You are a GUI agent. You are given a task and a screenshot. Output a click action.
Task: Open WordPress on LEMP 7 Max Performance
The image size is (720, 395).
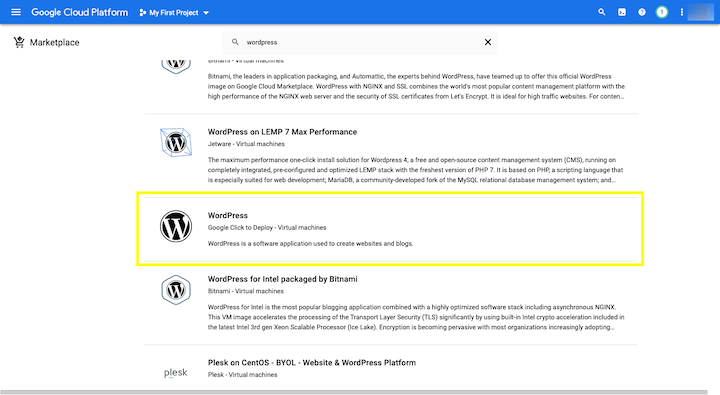click(282, 132)
